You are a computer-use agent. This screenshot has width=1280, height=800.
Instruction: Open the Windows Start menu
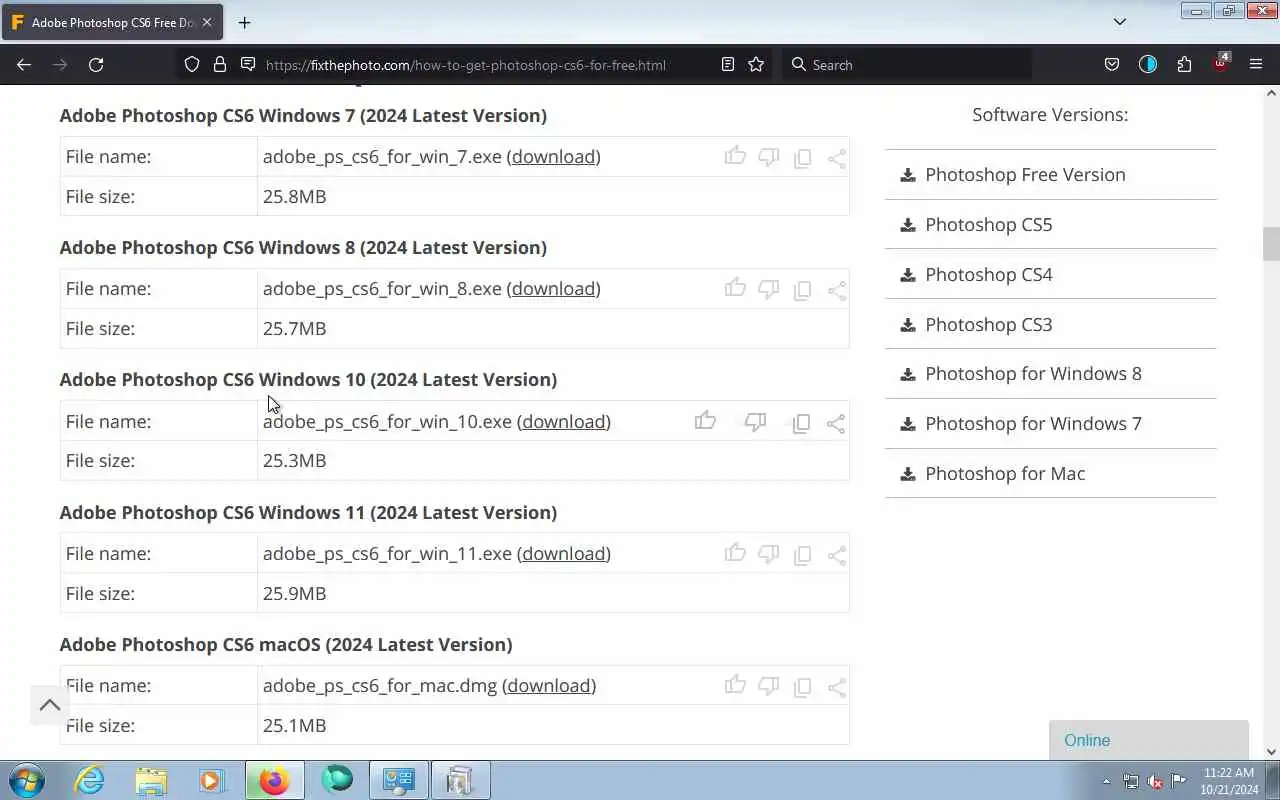point(26,780)
